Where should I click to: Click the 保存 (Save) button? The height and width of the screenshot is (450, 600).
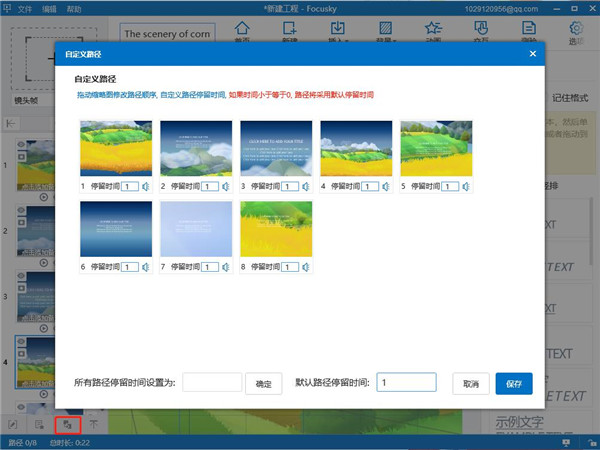514,383
